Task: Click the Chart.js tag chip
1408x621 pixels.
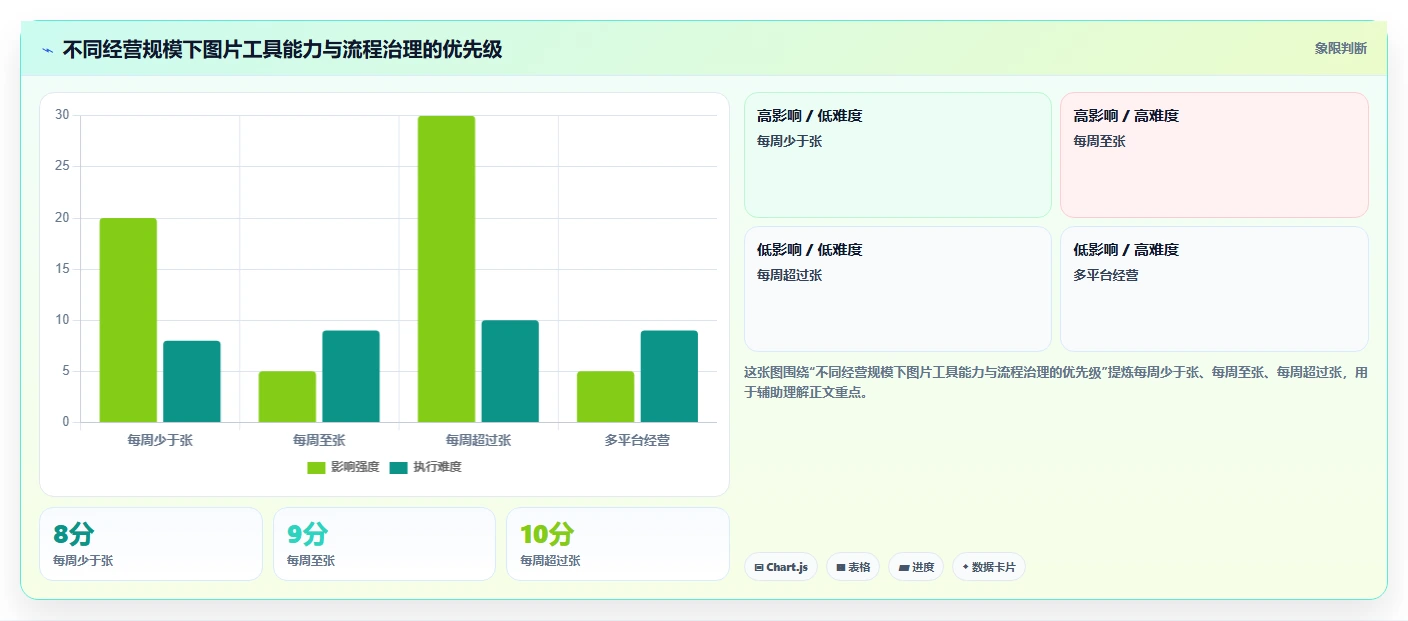Action: 781,567
